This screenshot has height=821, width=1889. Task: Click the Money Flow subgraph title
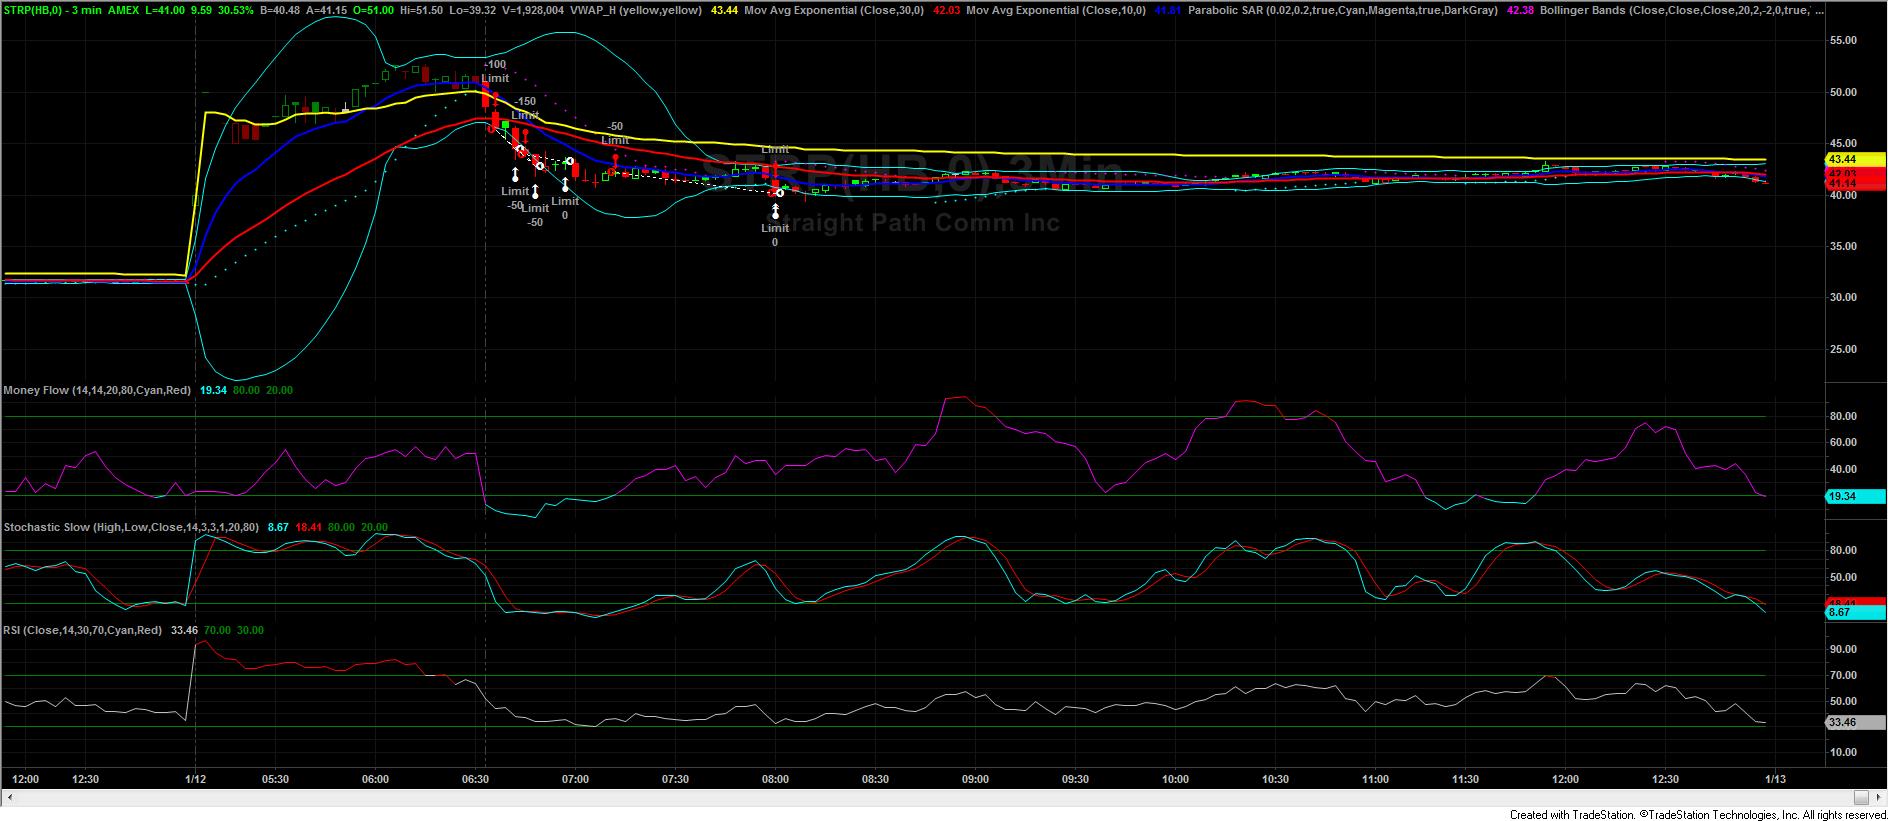(97, 390)
